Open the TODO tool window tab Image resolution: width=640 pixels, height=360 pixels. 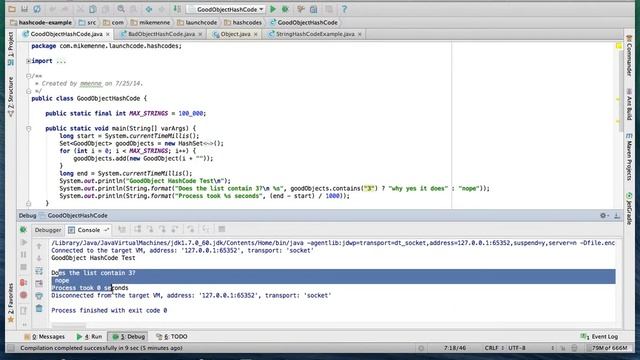[x=172, y=337]
